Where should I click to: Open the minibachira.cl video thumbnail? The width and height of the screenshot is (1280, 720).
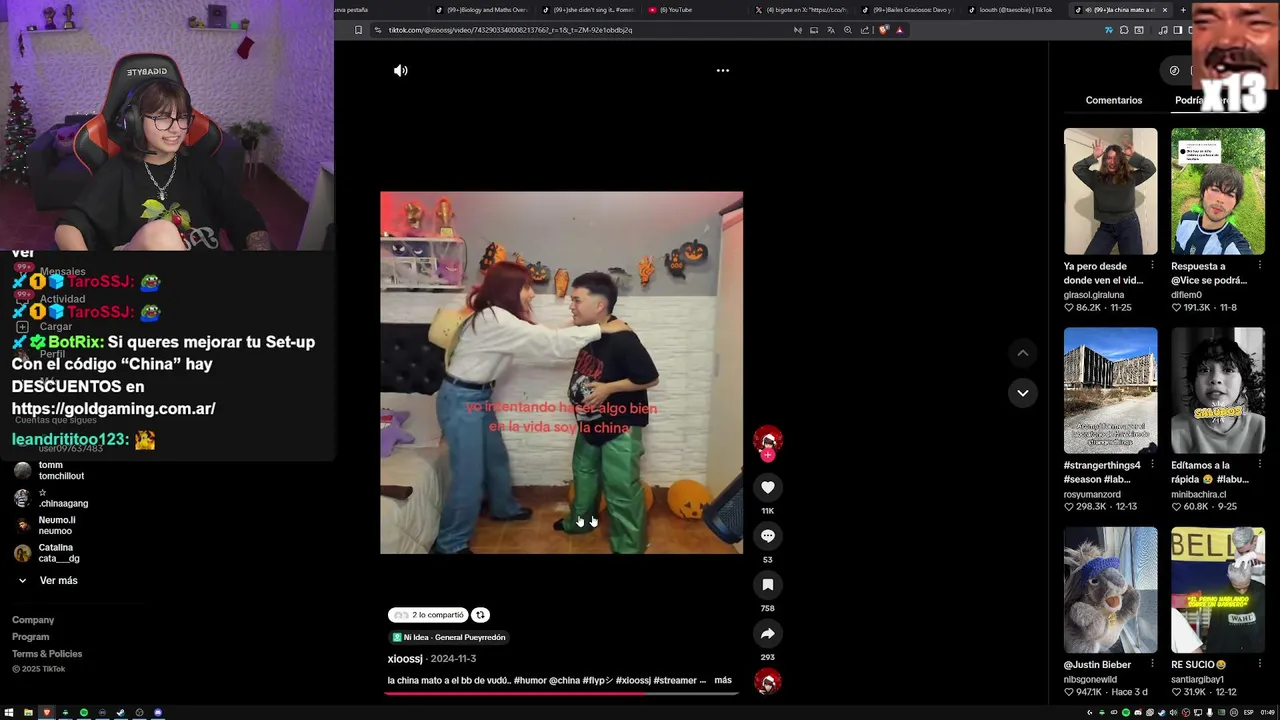[1218, 390]
